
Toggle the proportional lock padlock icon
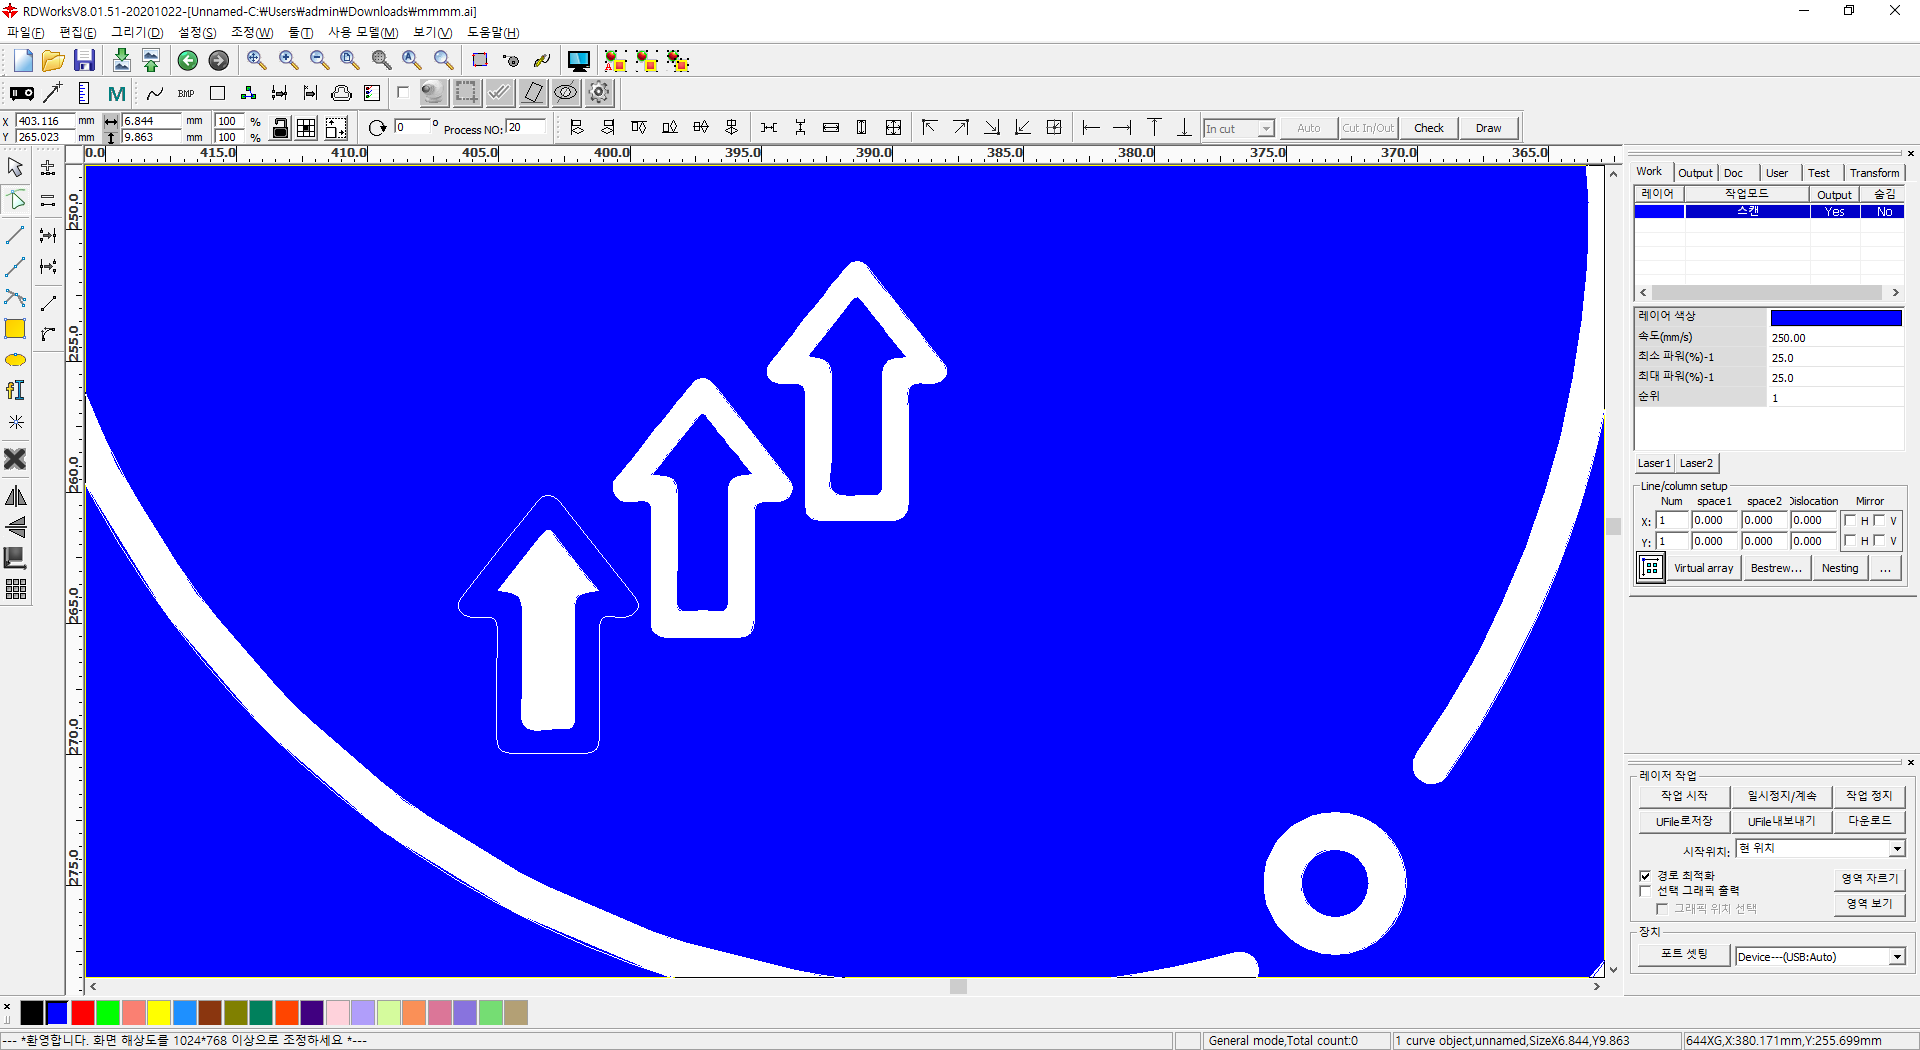click(x=281, y=128)
